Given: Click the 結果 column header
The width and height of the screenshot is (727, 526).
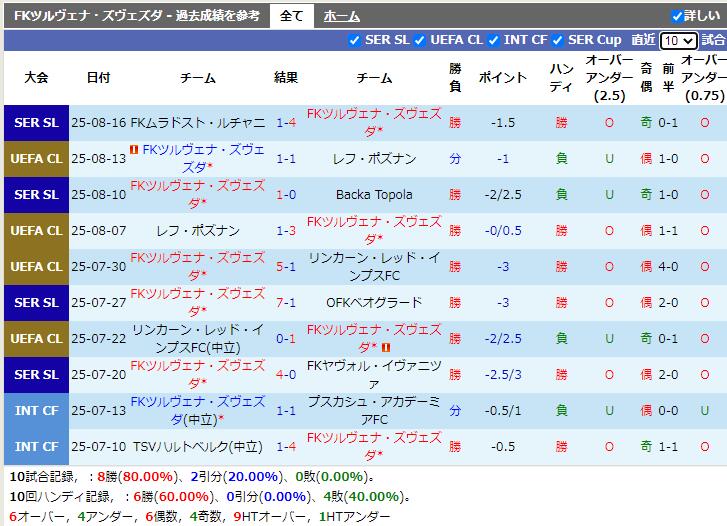Looking at the screenshot, I should 286,77.
